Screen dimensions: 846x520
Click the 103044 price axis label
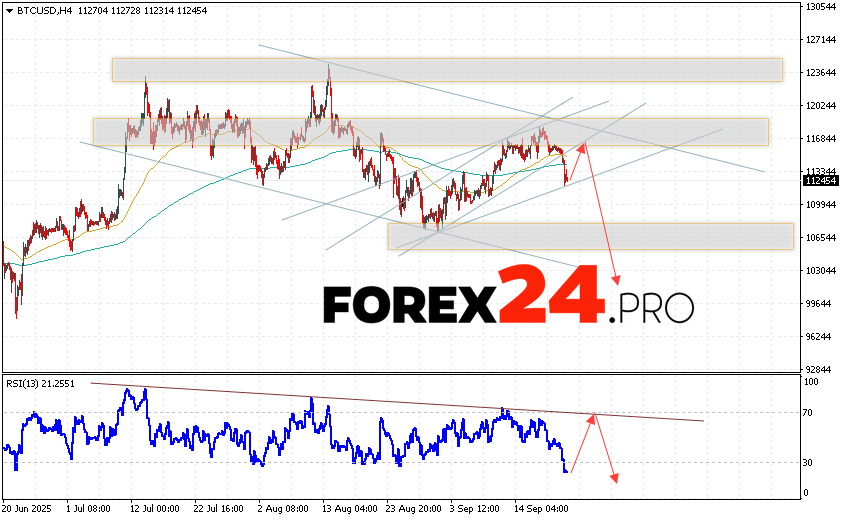point(821,271)
